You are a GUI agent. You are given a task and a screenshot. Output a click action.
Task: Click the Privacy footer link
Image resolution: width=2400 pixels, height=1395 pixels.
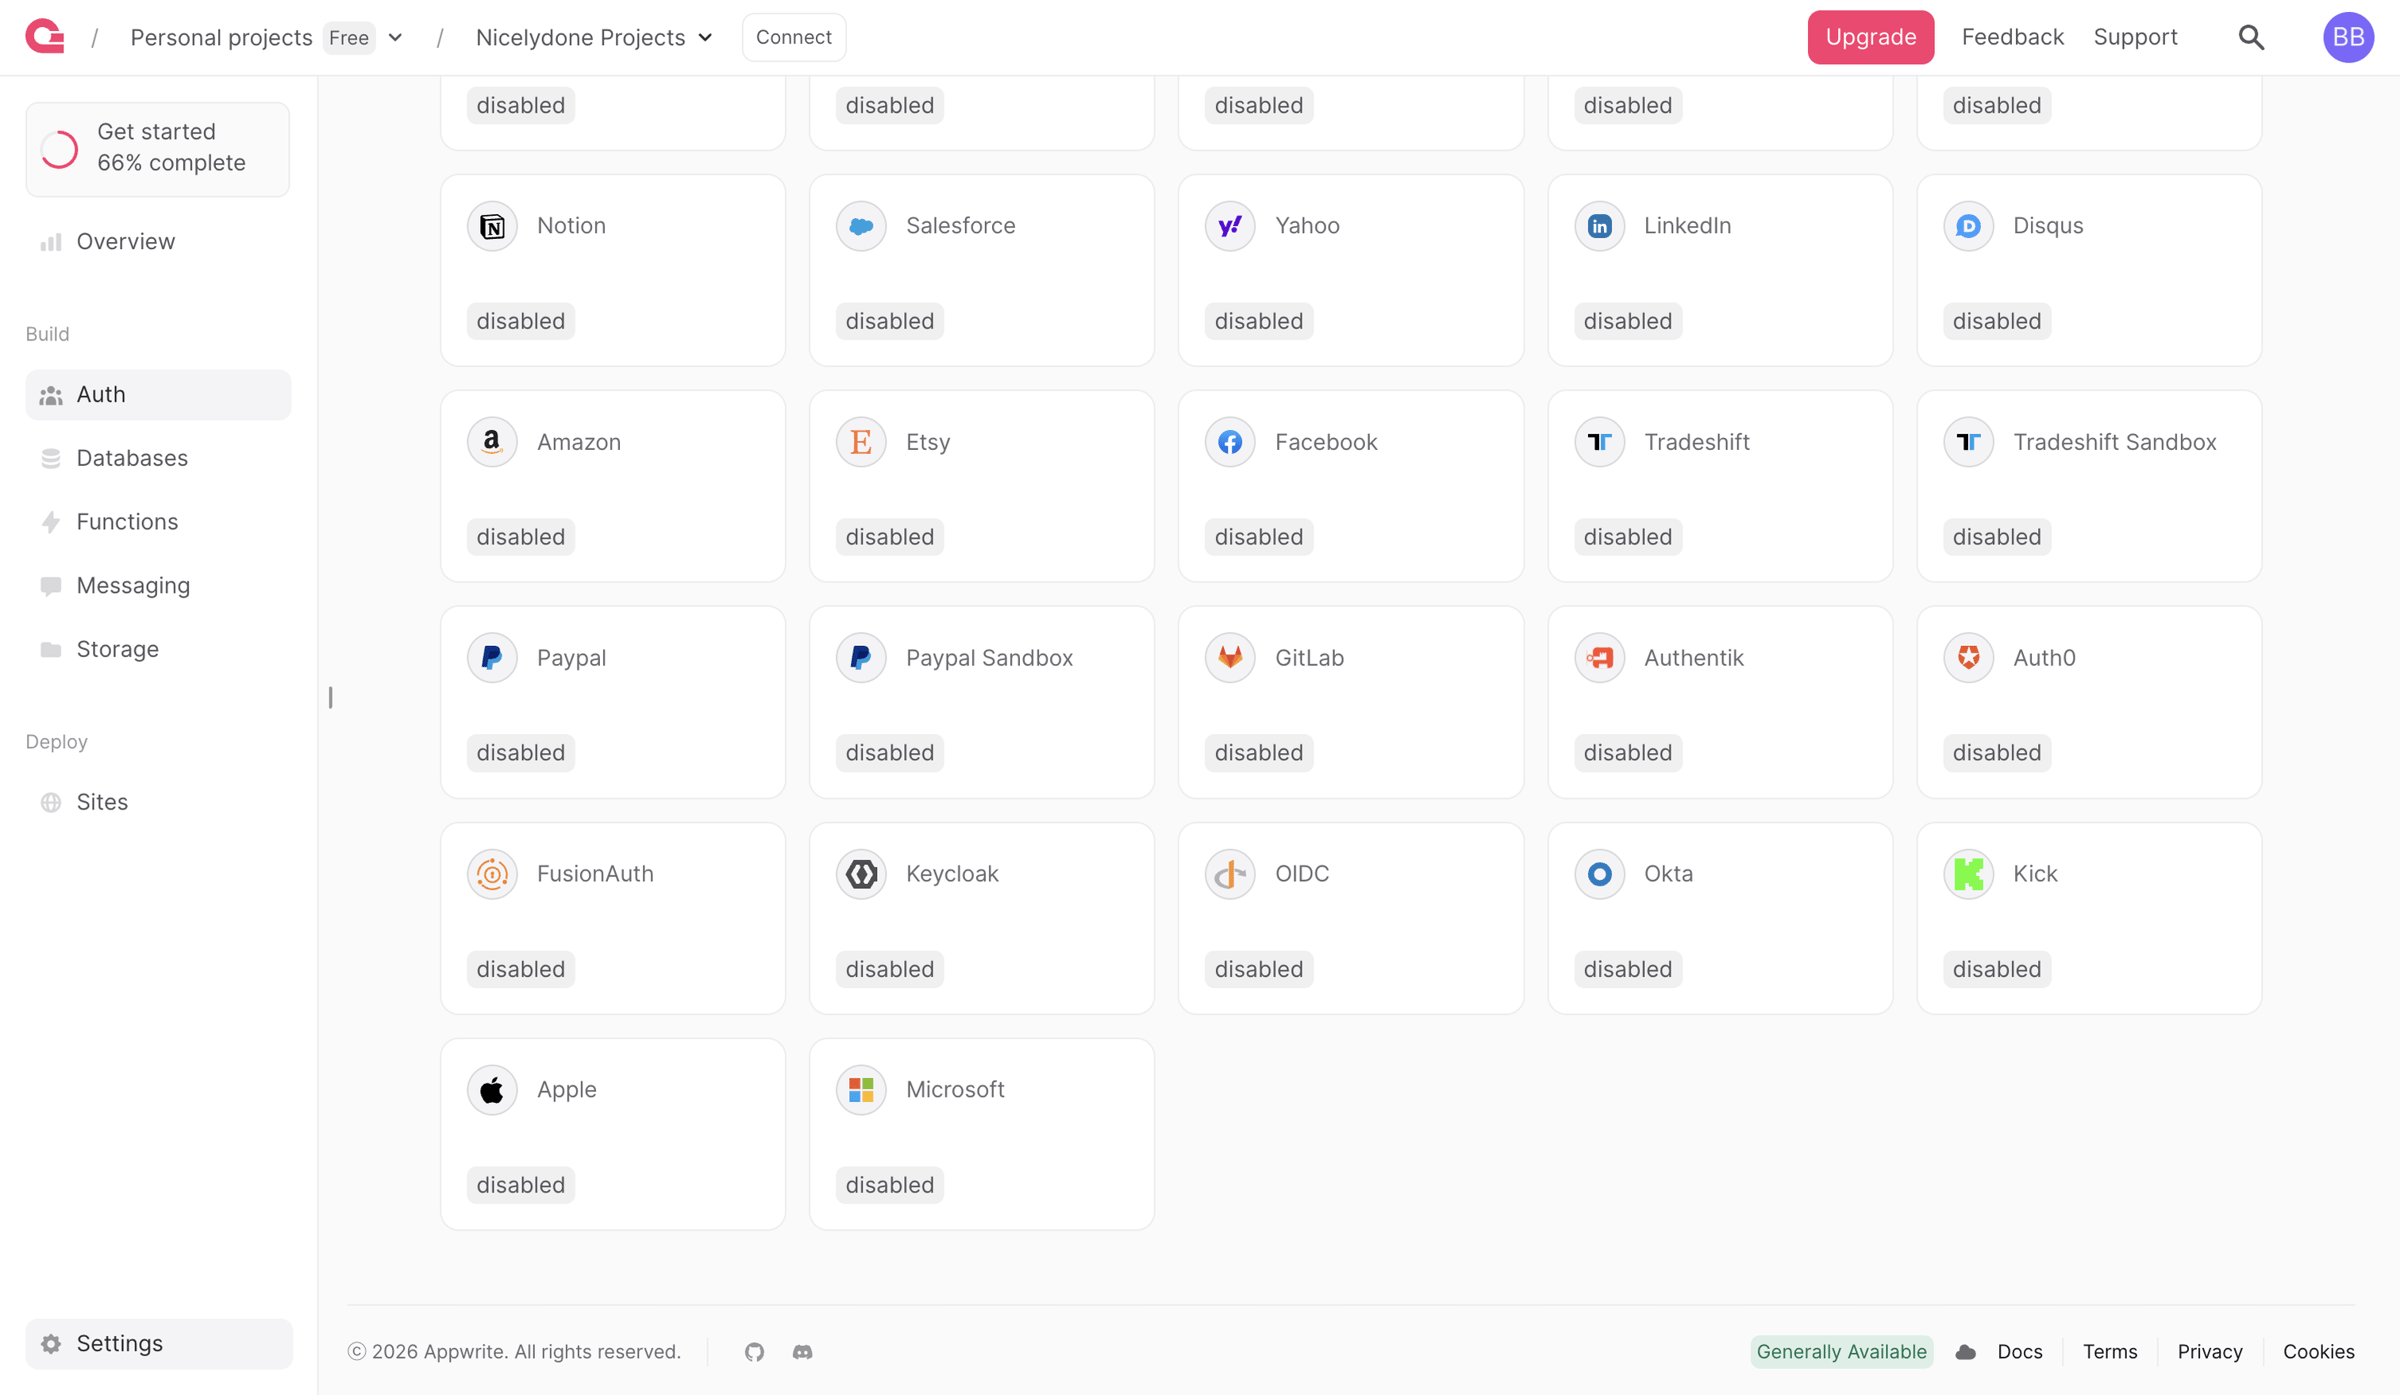[2210, 1351]
